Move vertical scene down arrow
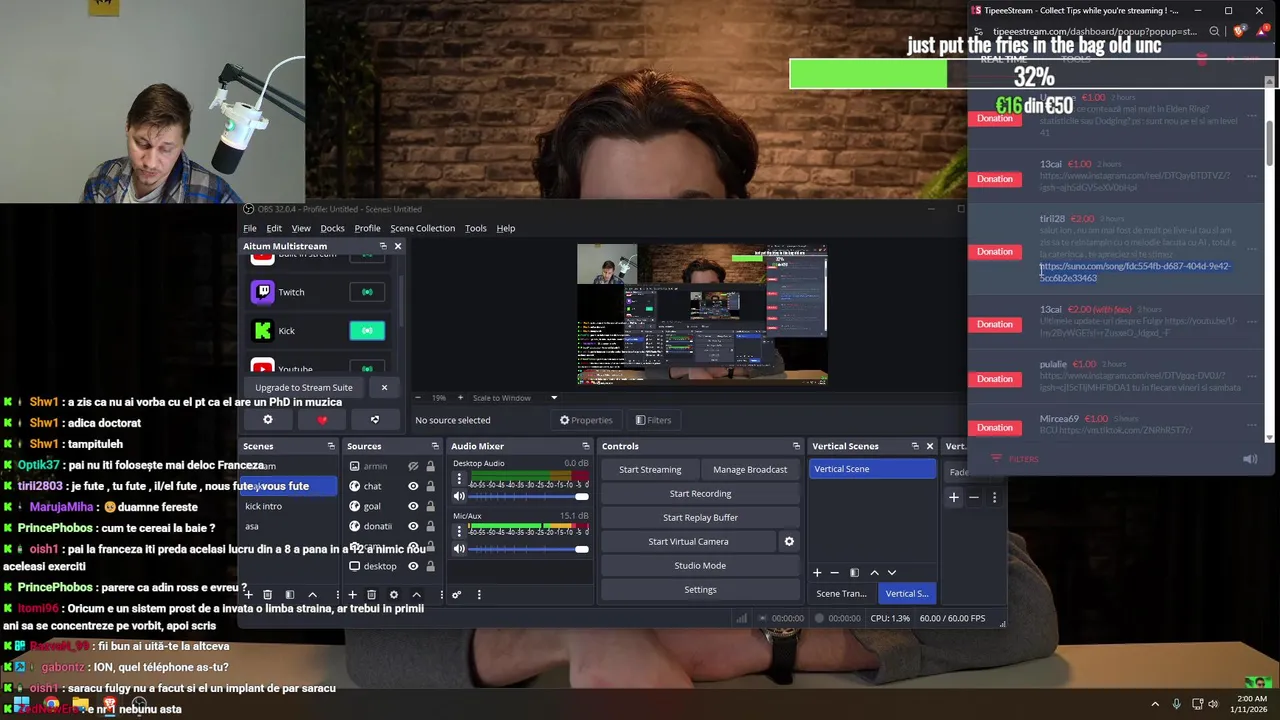 (x=892, y=573)
